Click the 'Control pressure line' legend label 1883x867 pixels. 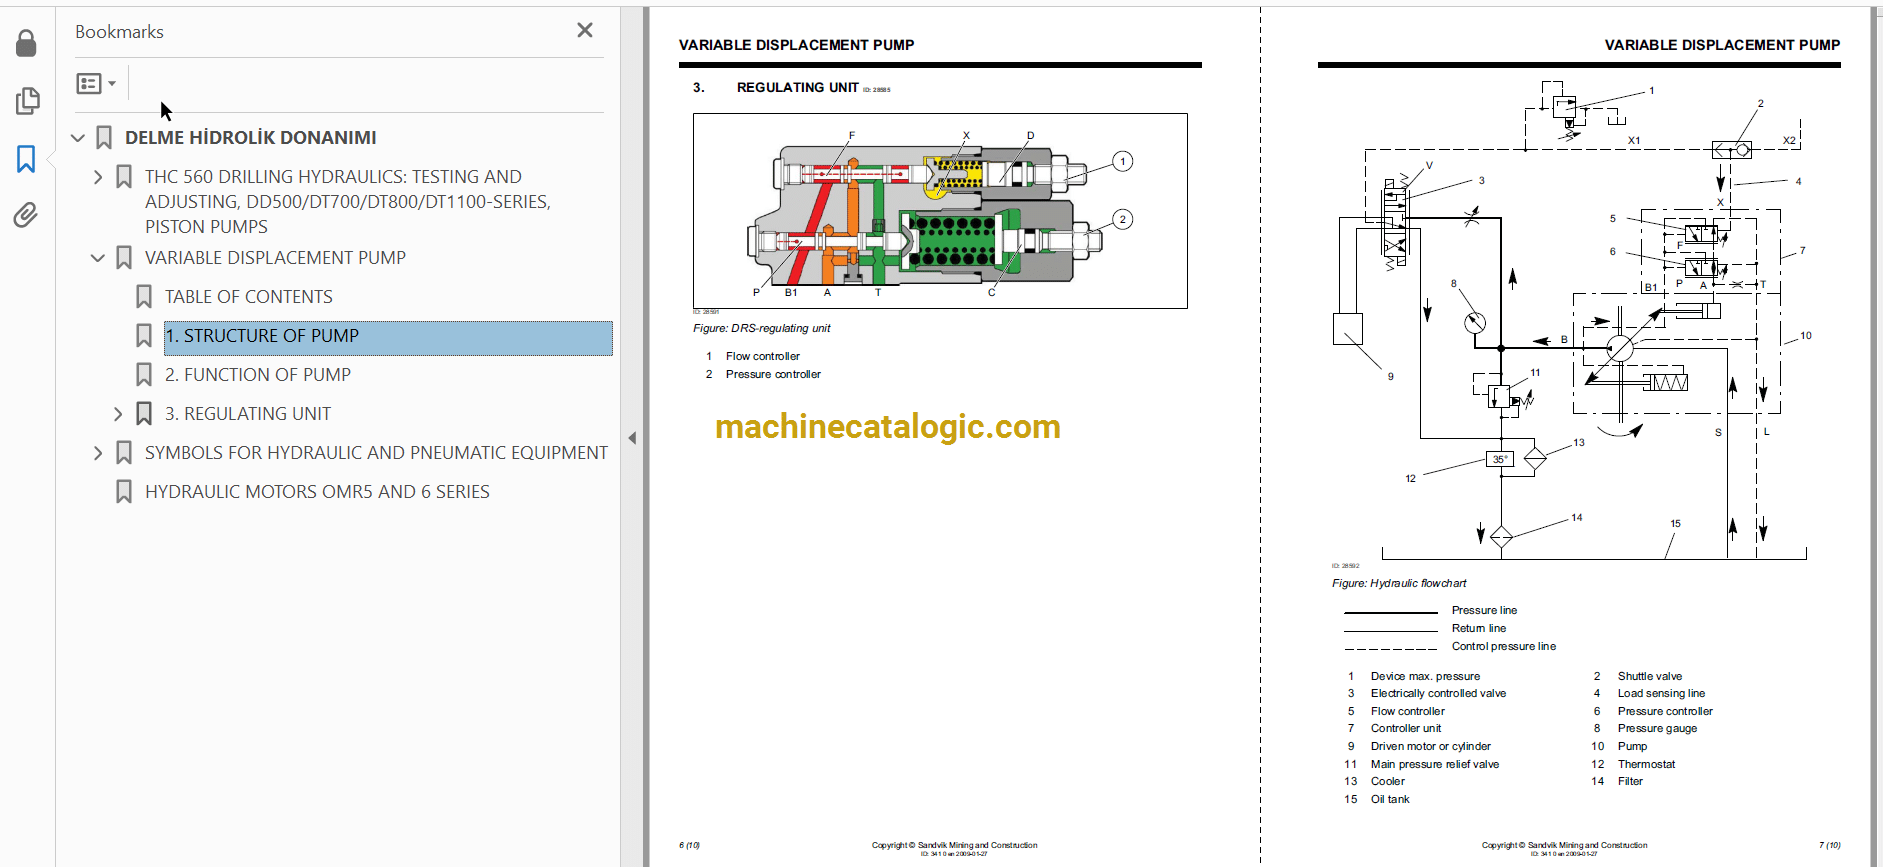(1503, 646)
